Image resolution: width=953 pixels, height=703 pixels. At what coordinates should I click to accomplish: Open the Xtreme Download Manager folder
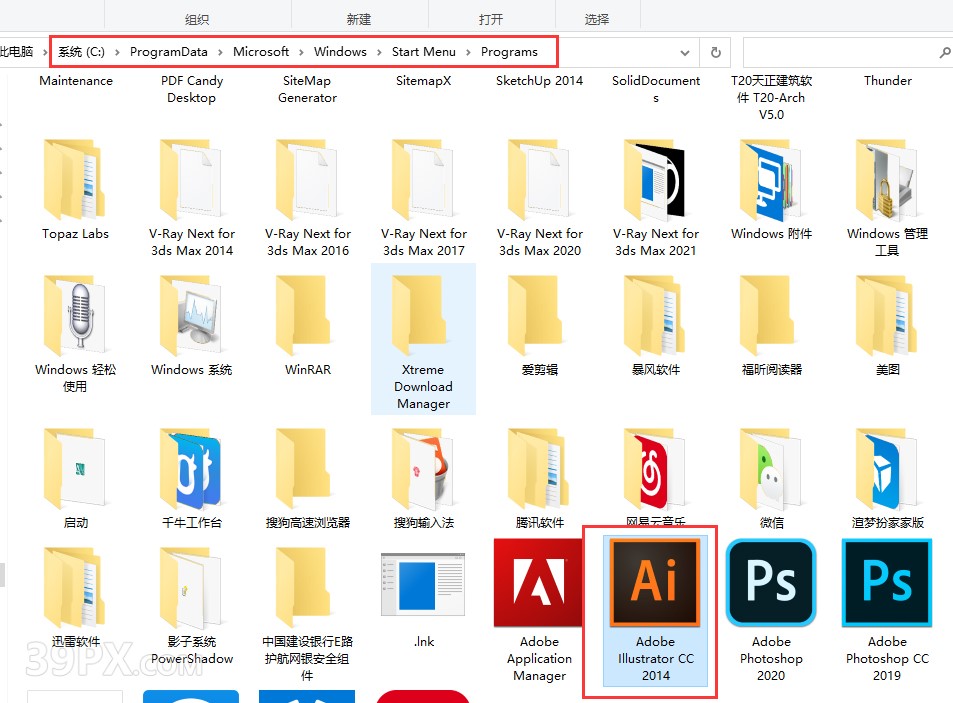[423, 320]
